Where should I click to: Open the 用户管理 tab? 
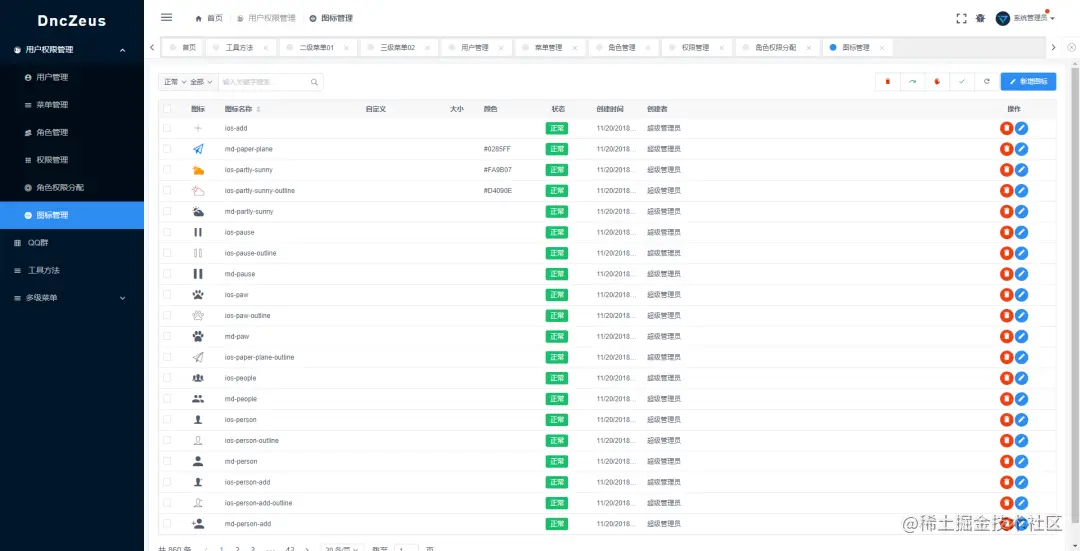(x=475, y=48)
